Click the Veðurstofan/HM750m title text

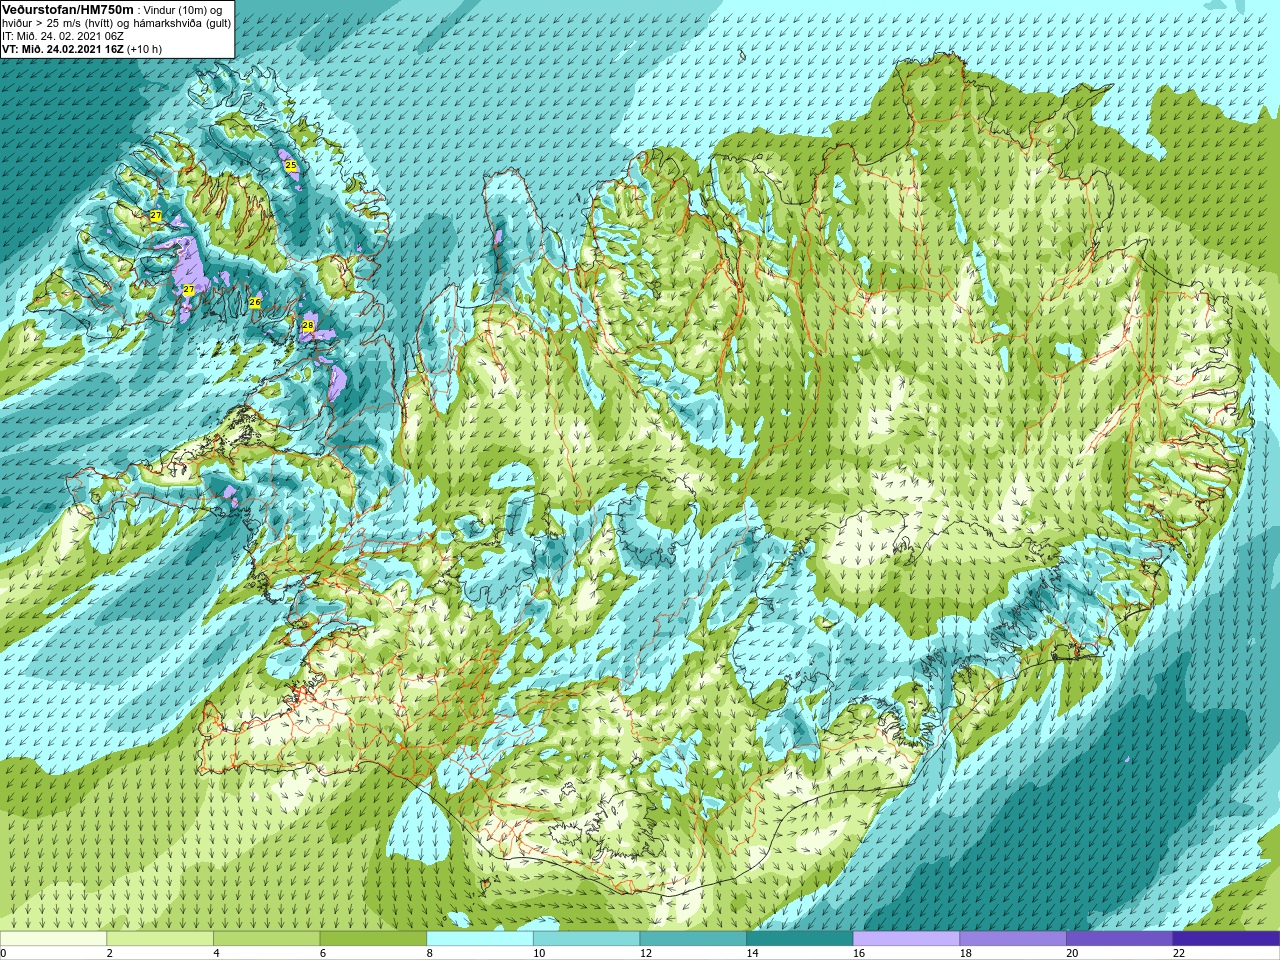tap(68, 9)
